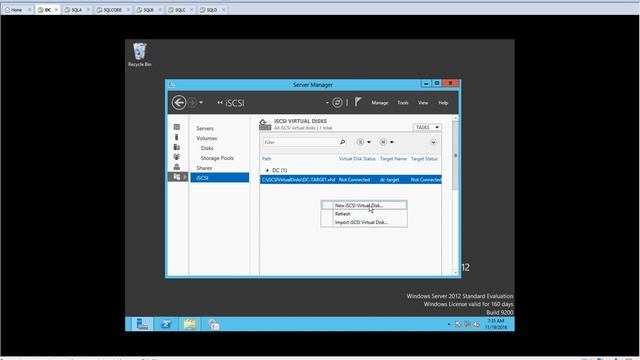The width and height of the screenshot is (640, 360).
Task: Open the Recycle Bin desktop icon
Action: point(140,55)
